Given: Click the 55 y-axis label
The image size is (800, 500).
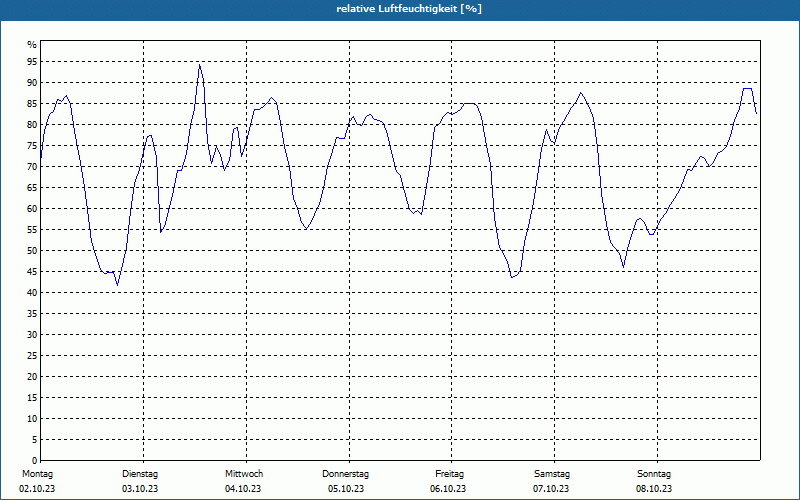Looking at the screenshot, I should point(32,230).
